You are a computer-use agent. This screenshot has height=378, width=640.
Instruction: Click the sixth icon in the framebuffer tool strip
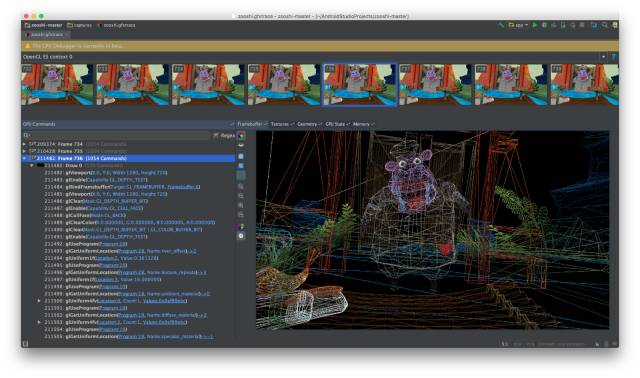(x=241, y=187)
